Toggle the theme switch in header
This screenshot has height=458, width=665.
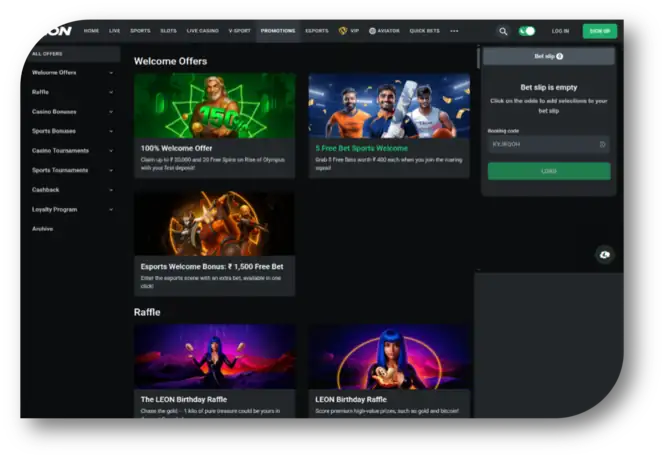point(527,31)
